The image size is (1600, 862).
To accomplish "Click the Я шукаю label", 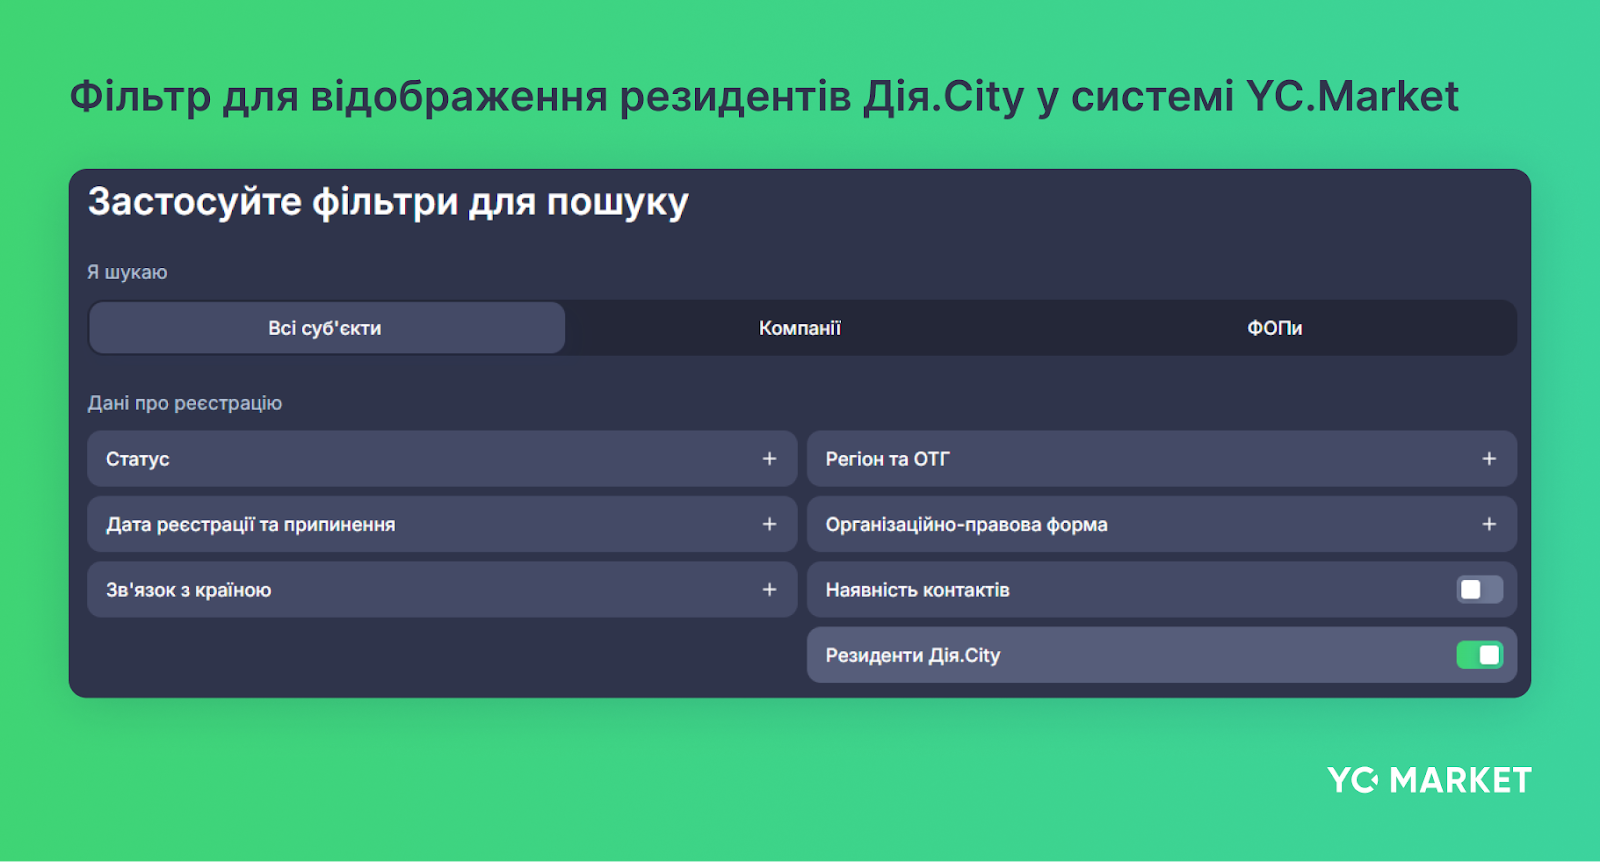I will 127,272.
